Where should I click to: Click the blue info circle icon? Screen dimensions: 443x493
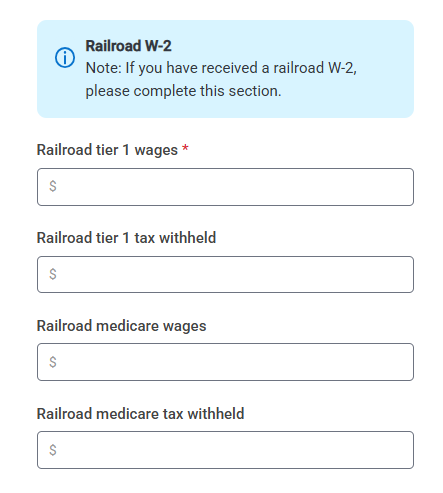tap(65, 57)
